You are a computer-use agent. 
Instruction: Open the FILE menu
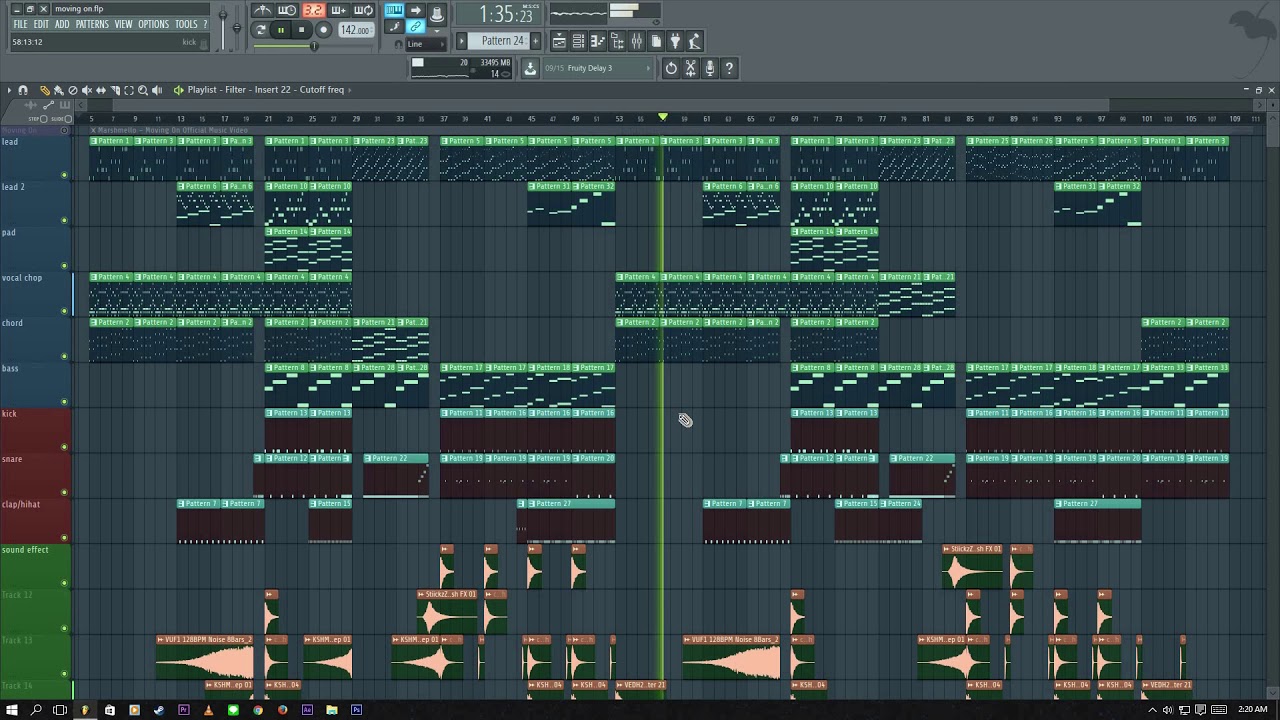click(20, 24)
